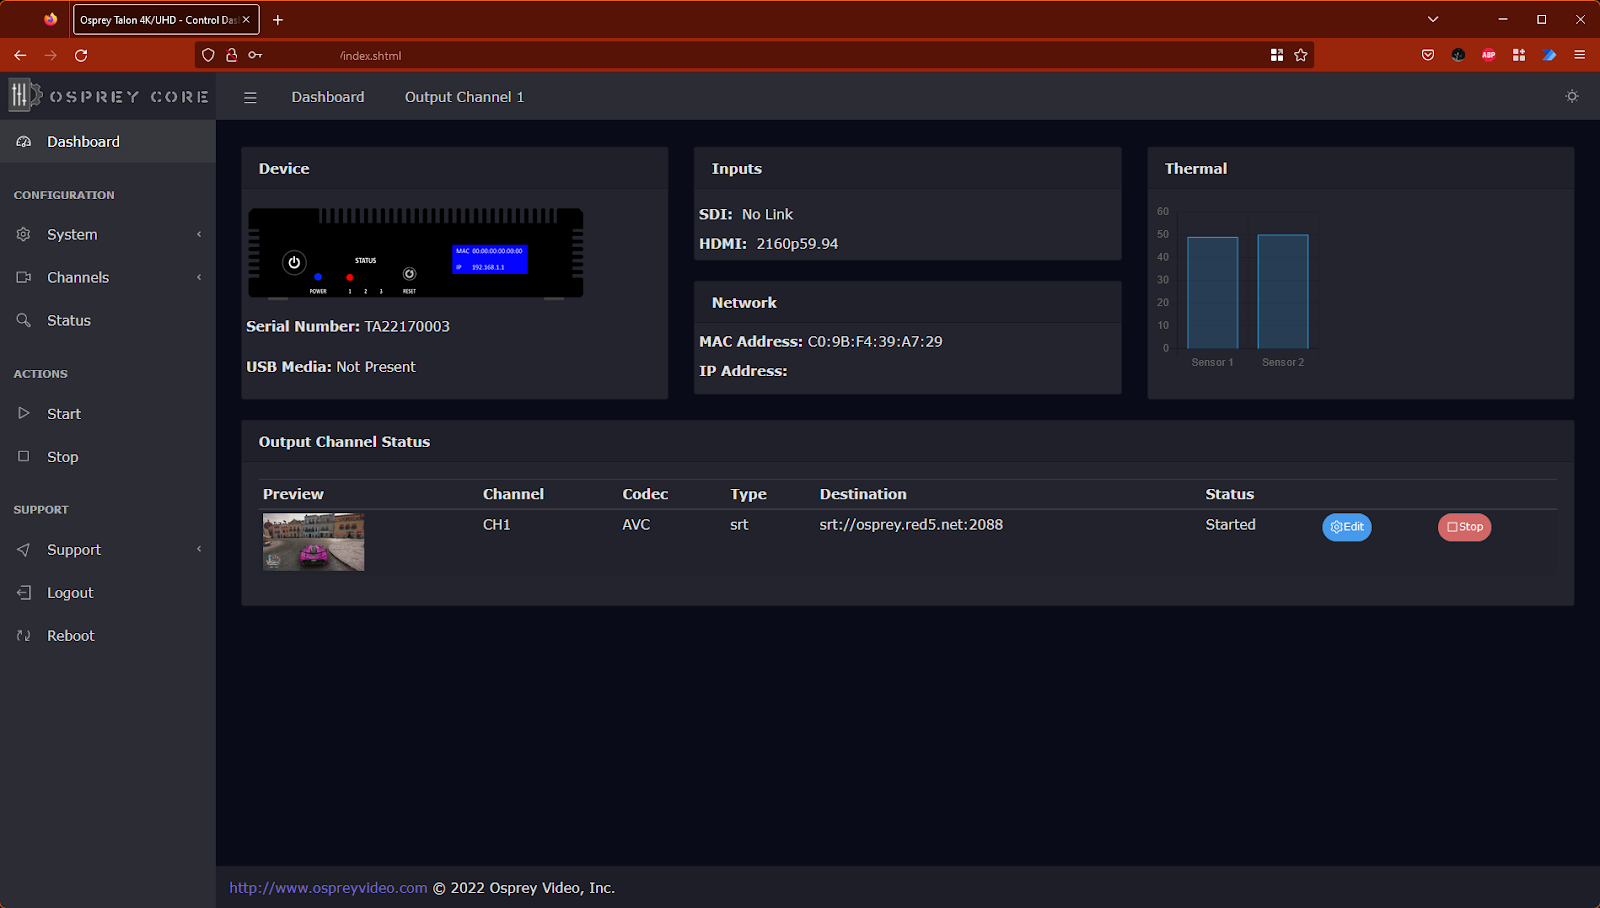Click the srt://osprey.red5.net:2088 destination text
This screenshot has height=908, width=1600.
coord(911,524)
